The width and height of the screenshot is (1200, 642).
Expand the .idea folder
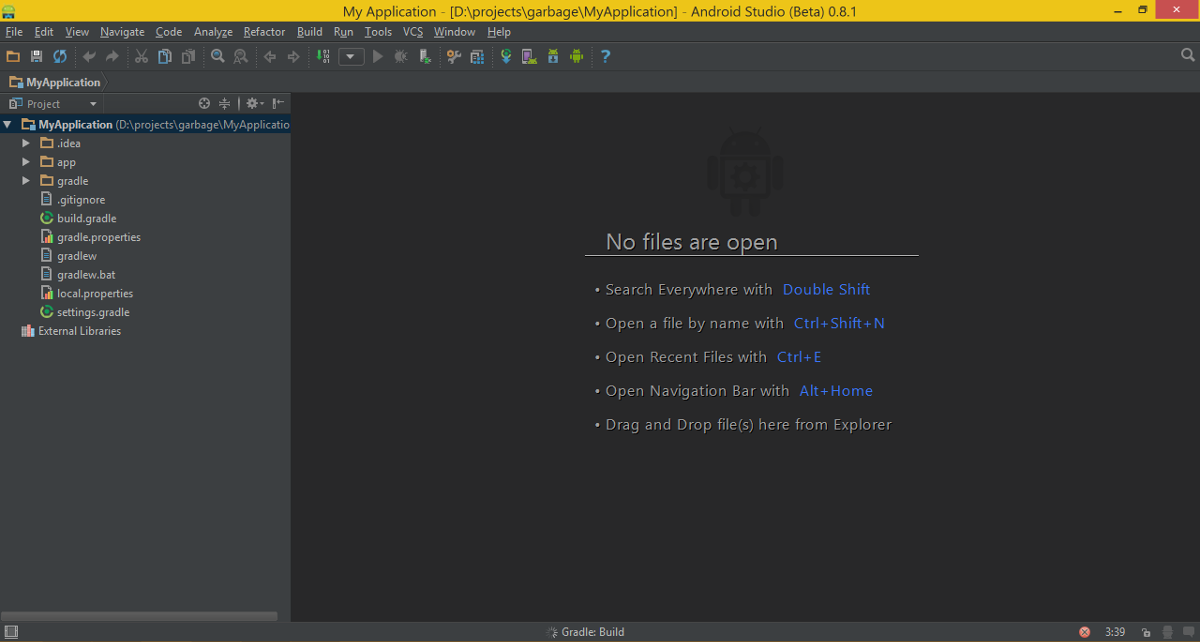(x=26, y=143)
